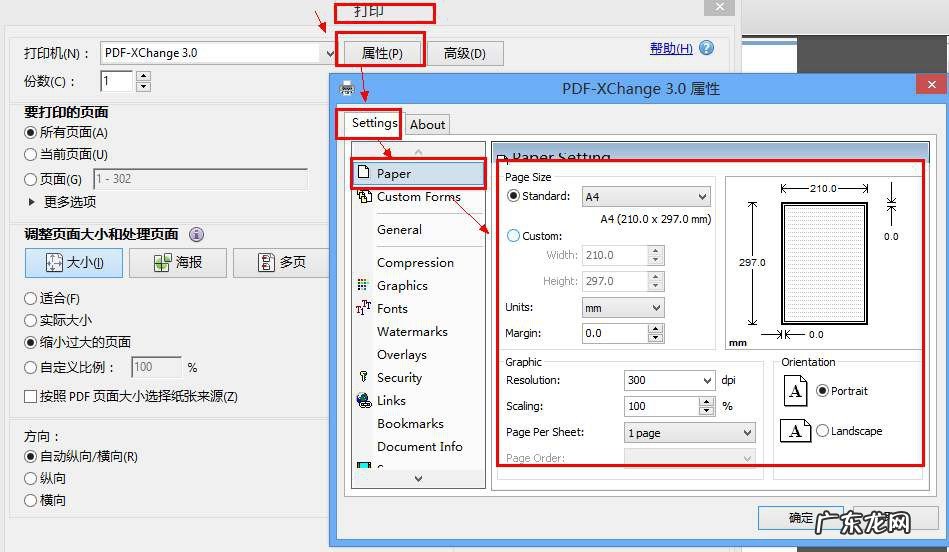Click the Portrait orientation page icon

795,391
